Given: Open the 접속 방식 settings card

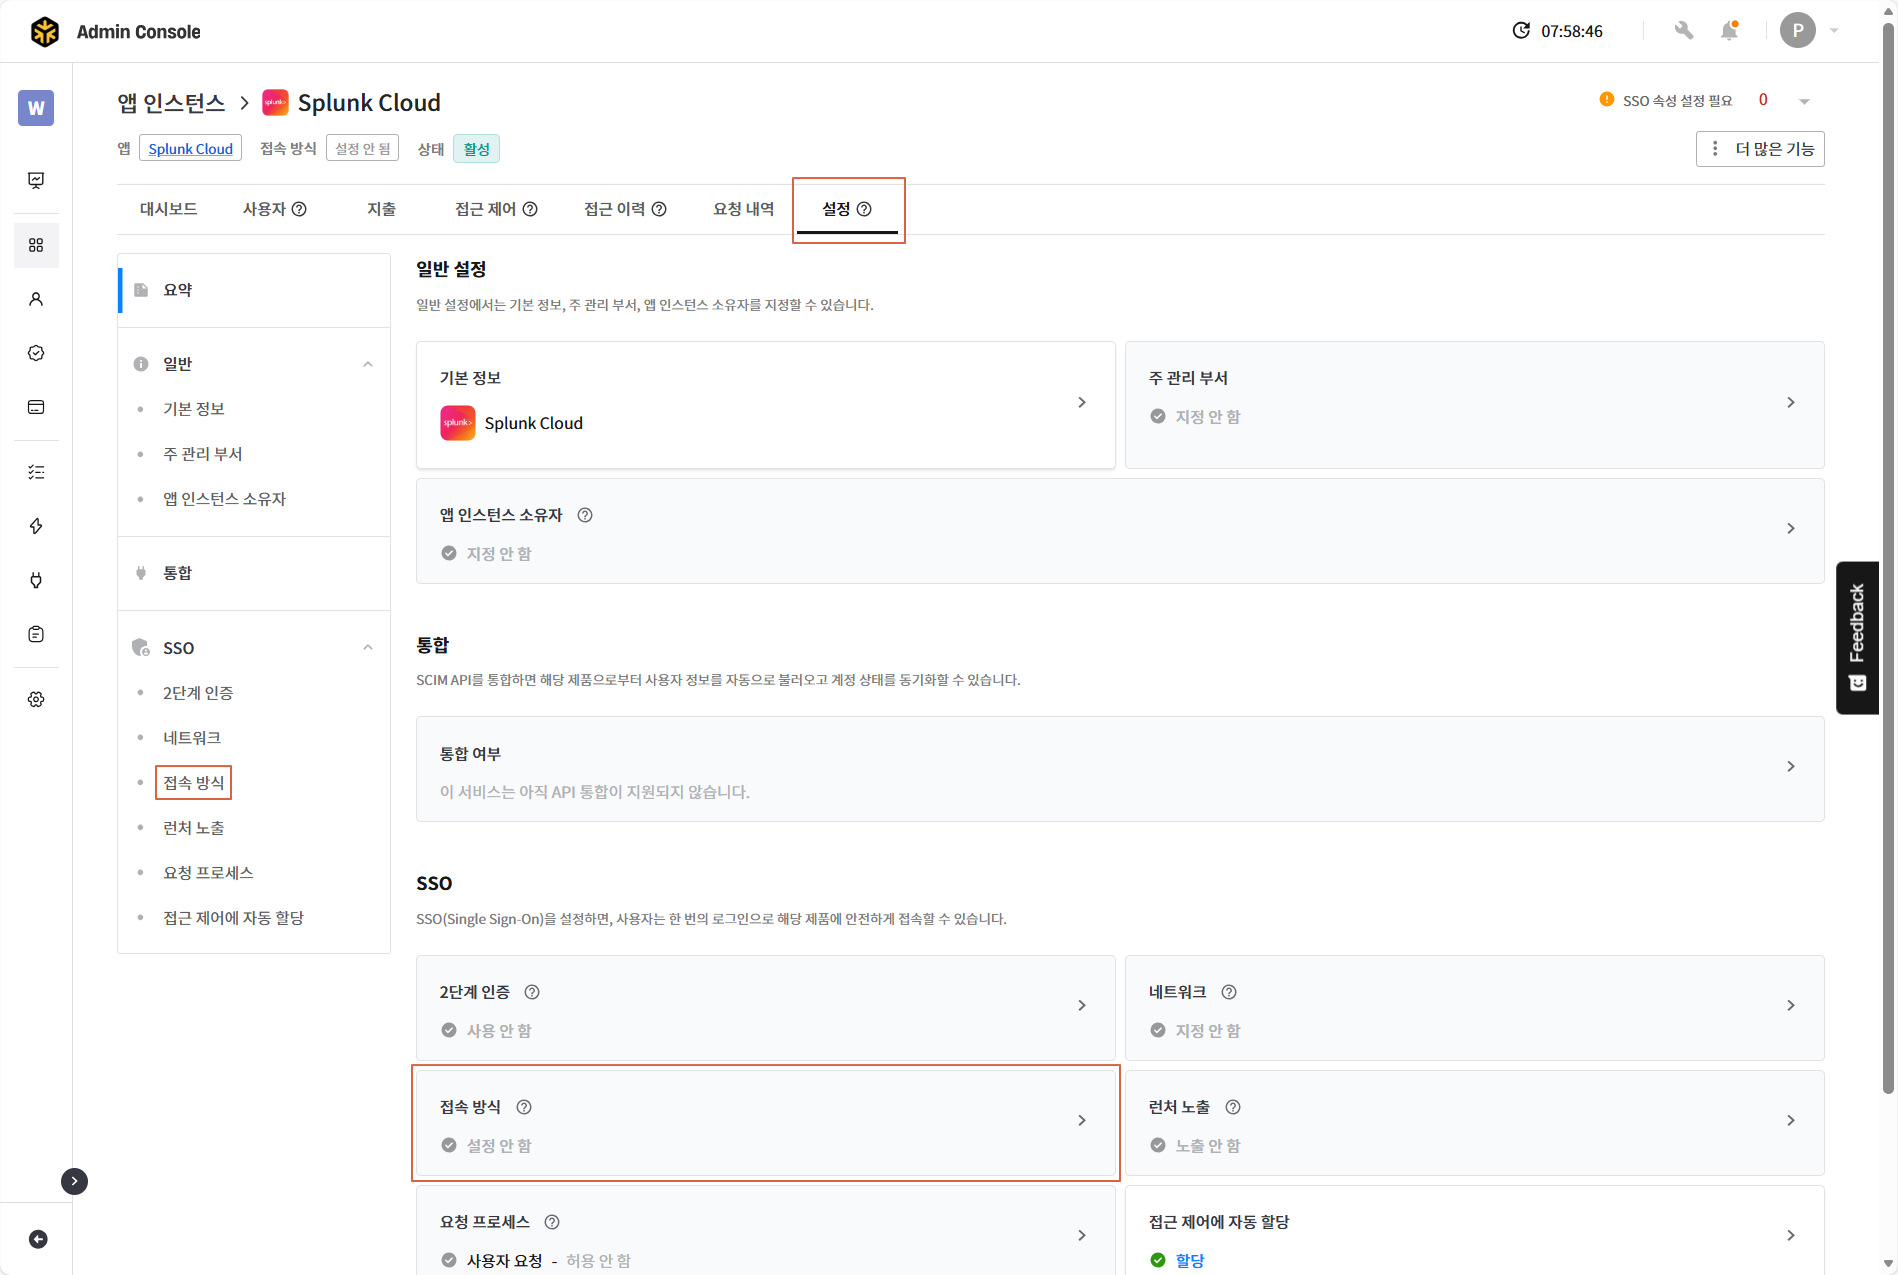Looking at the screenshot, I should (x=765, y=1124).
